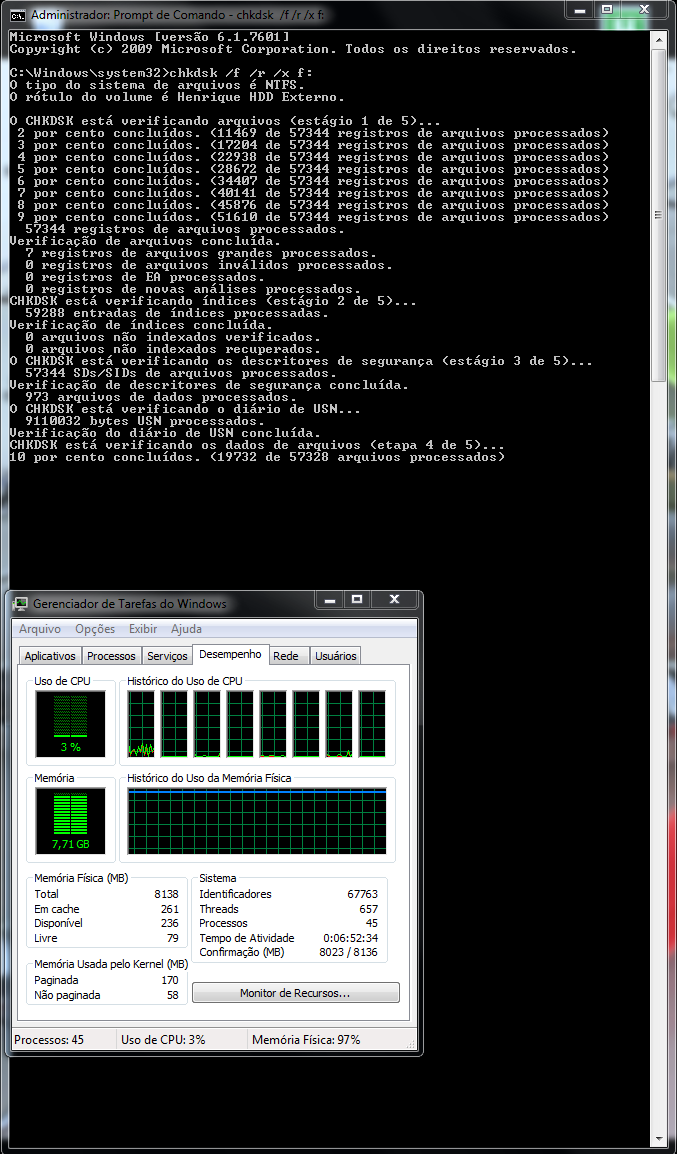
Task: Click the Command Prompt scrollbar down arrow
Action: tap(658, 1140)
